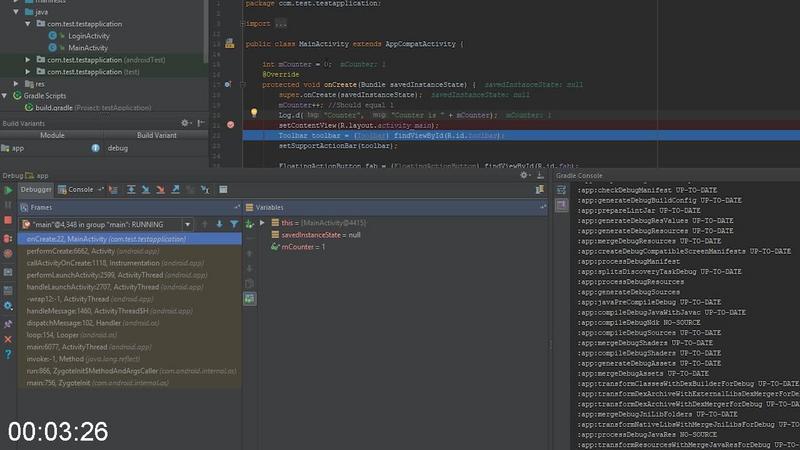
Task: Expand the res folder
Action: coord(16,84)
